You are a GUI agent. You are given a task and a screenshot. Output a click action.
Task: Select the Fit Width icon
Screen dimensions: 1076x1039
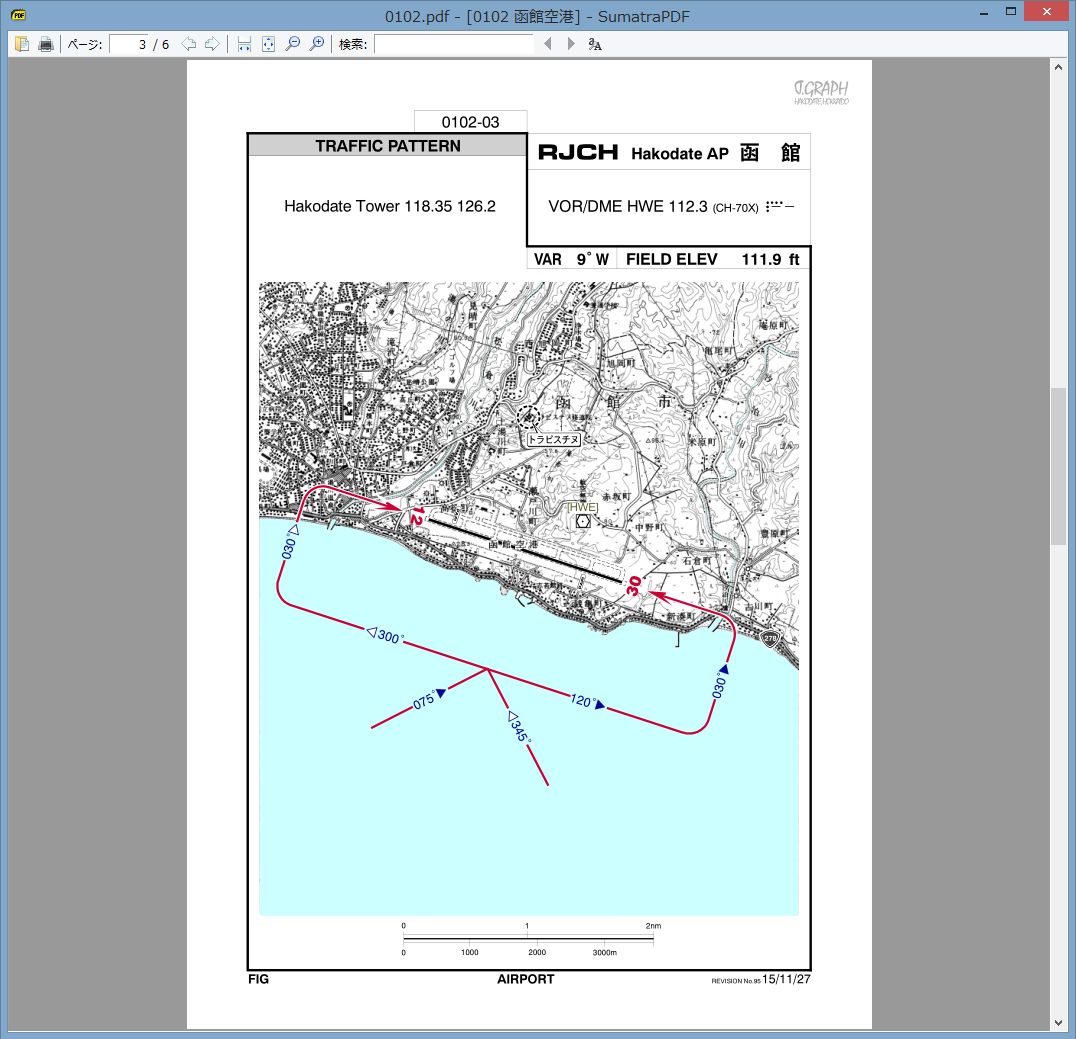(x=244, y=44)
